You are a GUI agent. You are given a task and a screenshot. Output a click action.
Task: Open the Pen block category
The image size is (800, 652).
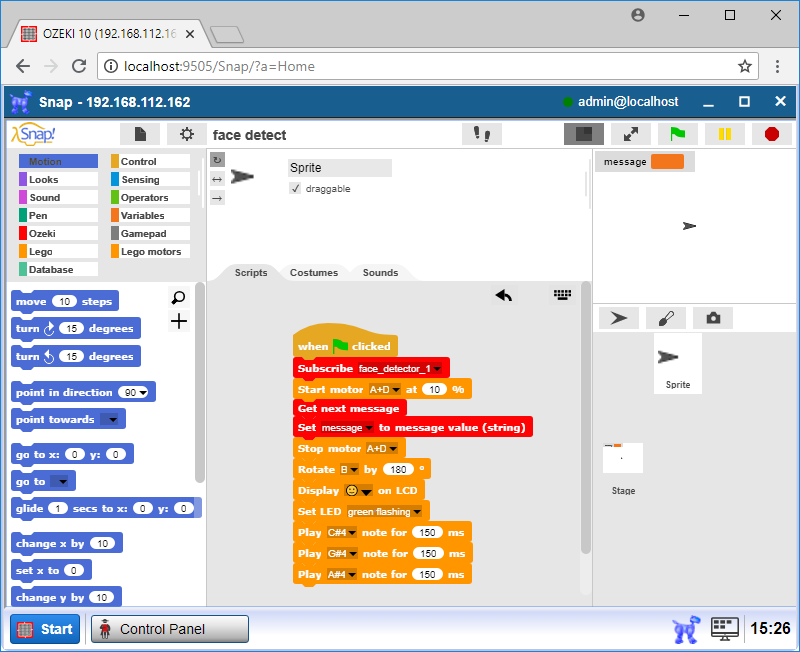[58, 215]
